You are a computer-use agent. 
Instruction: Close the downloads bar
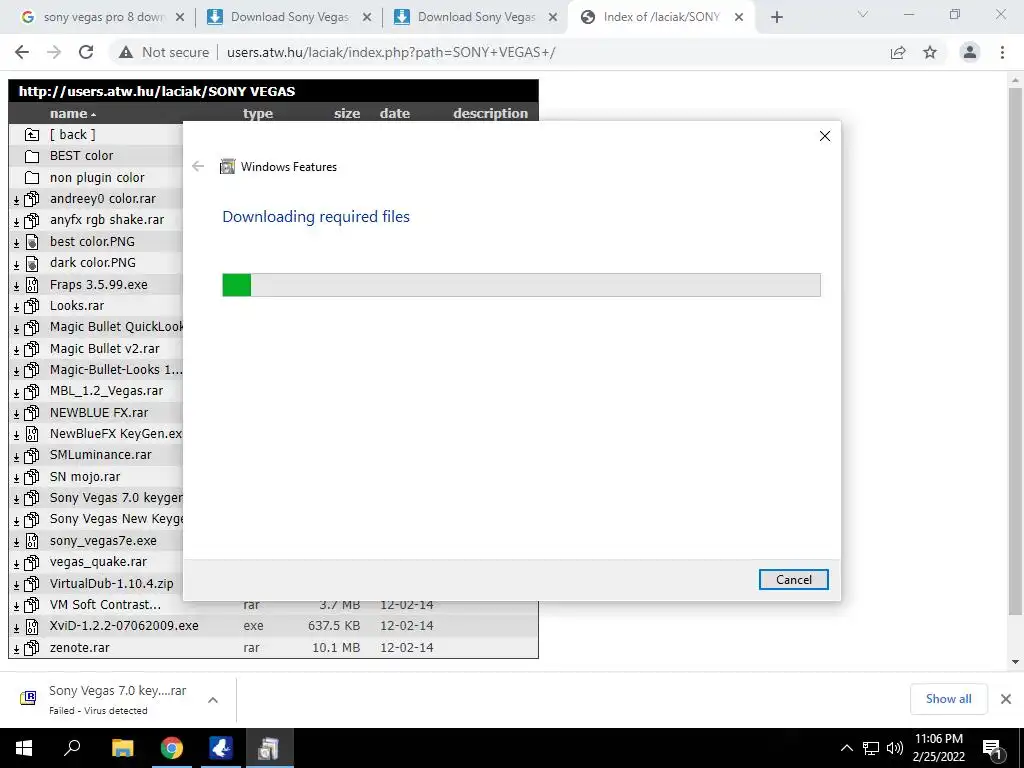click(x=1006, y=699)
